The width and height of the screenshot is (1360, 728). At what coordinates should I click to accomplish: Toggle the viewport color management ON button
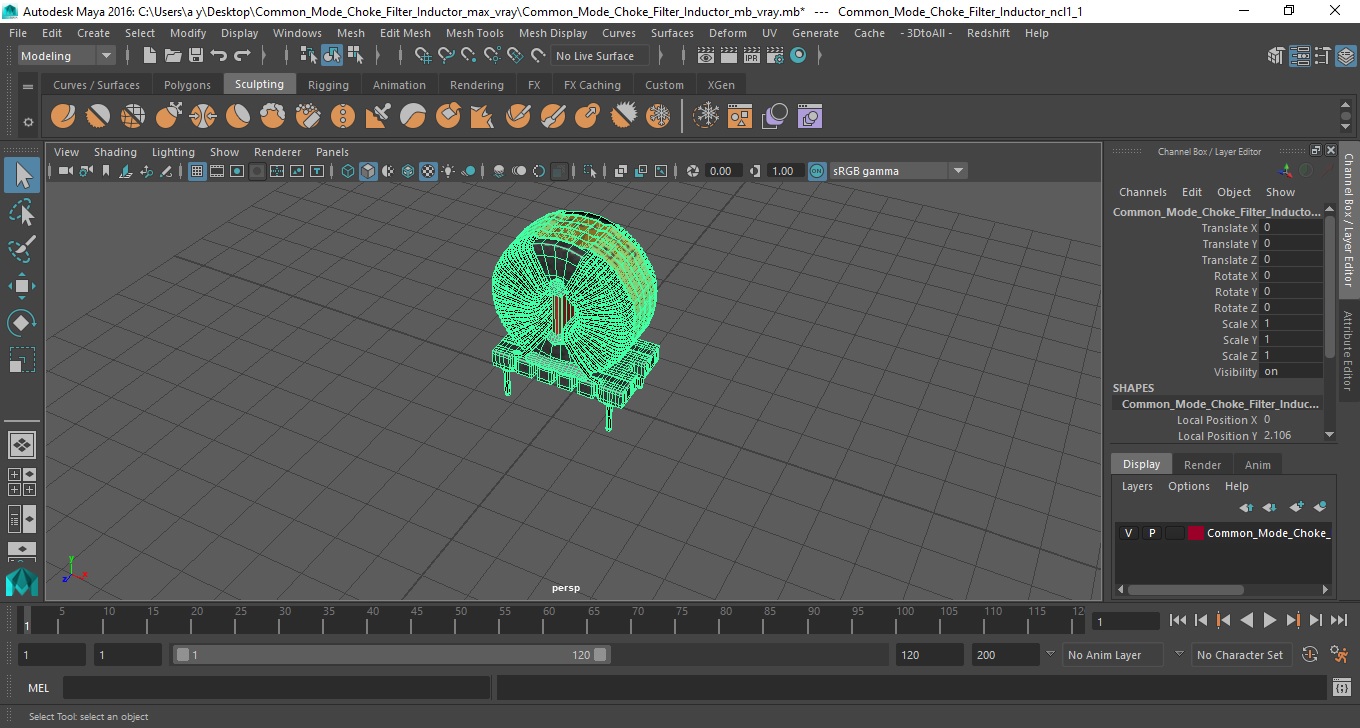(817, 171)
